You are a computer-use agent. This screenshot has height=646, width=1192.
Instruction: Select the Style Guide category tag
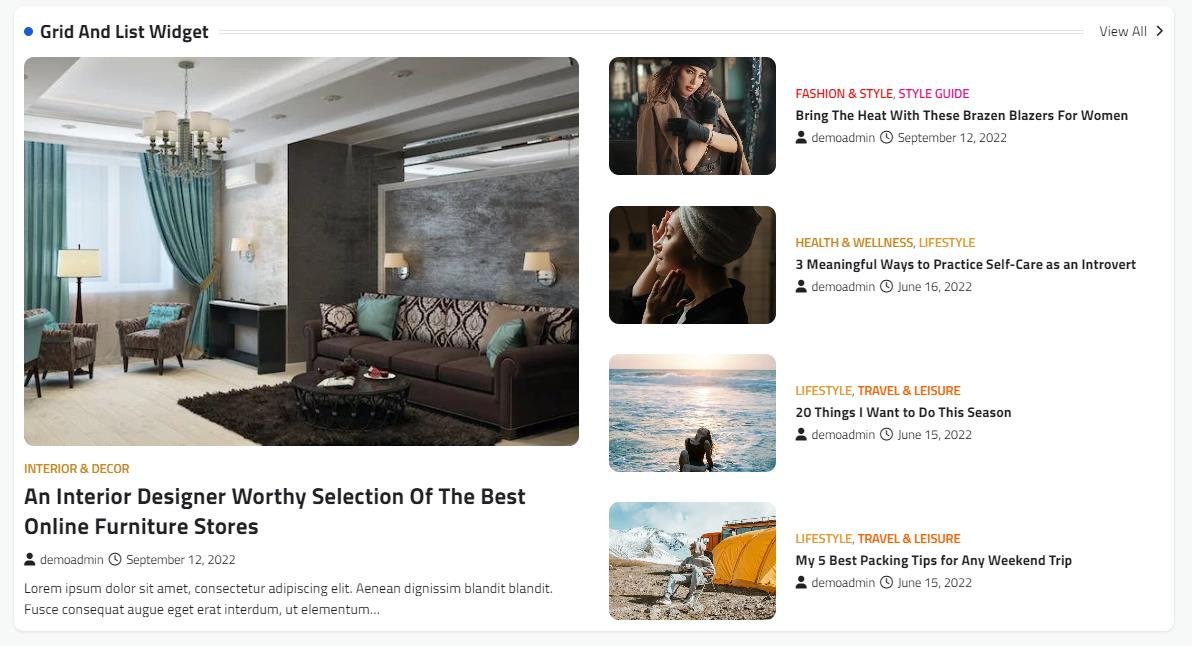coord(934,93)
